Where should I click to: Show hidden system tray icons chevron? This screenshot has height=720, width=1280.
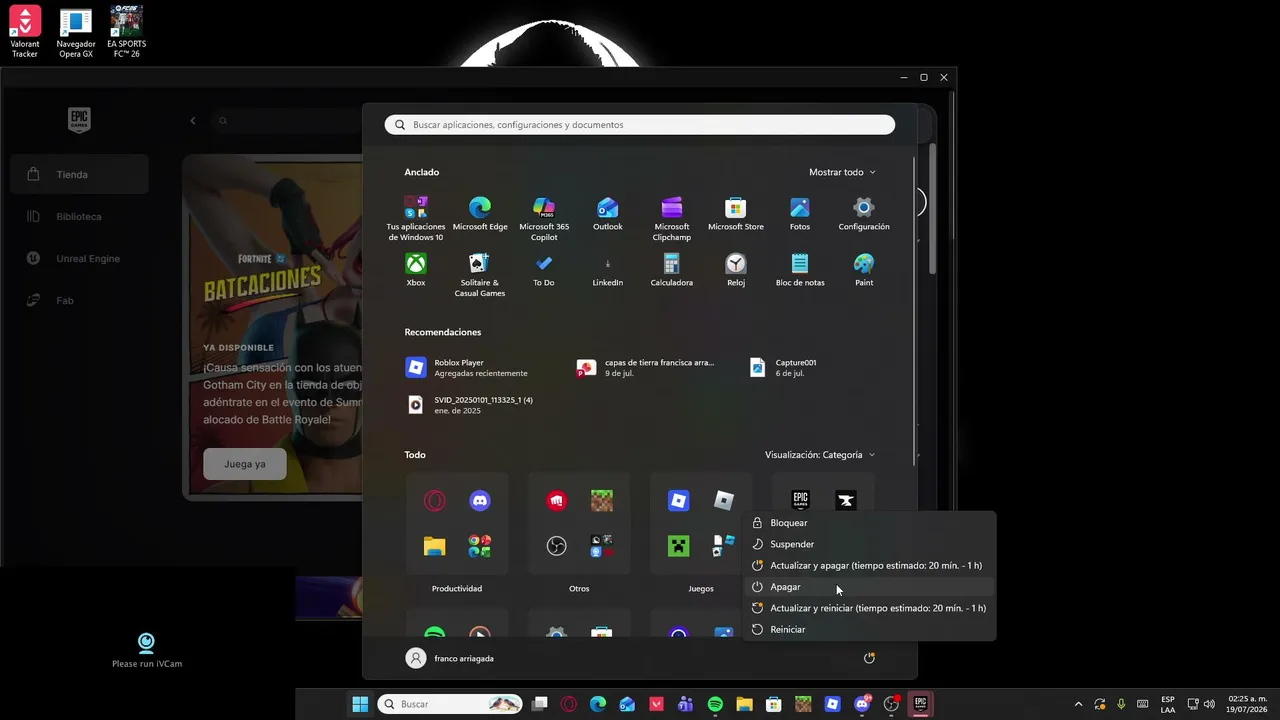[1078, 704]
